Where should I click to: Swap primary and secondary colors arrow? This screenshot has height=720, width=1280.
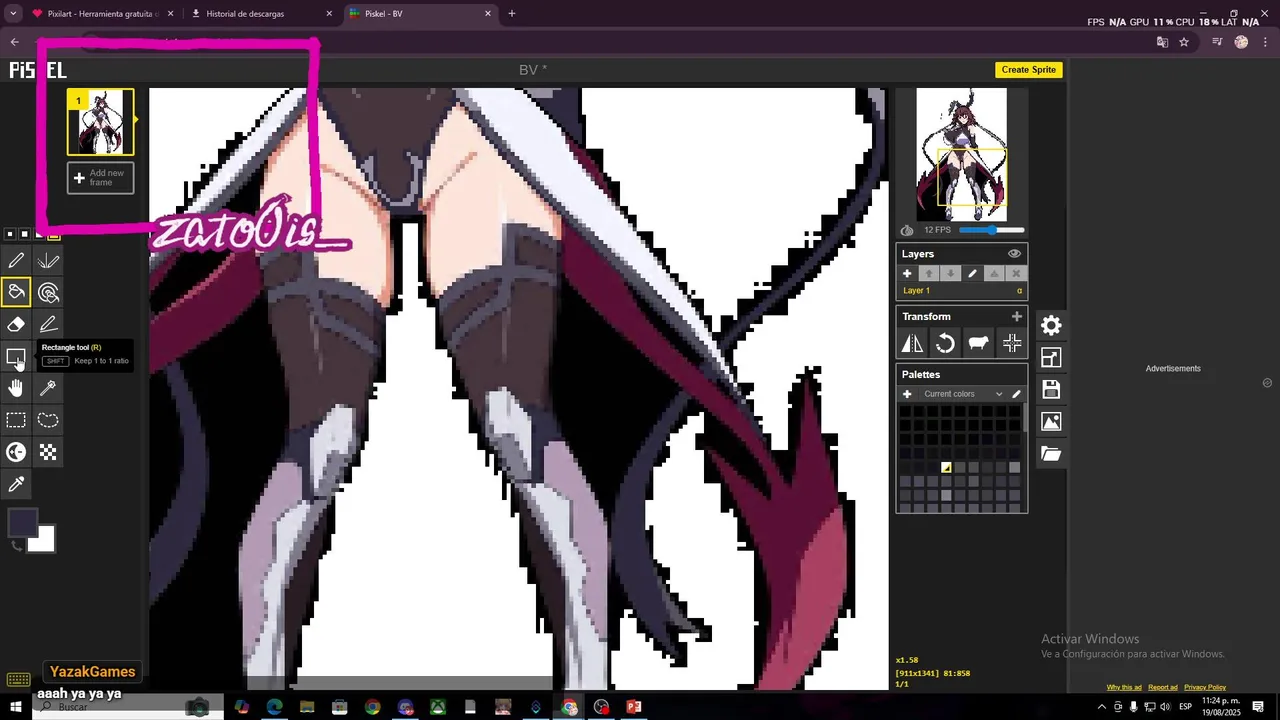tap(15, 545)
